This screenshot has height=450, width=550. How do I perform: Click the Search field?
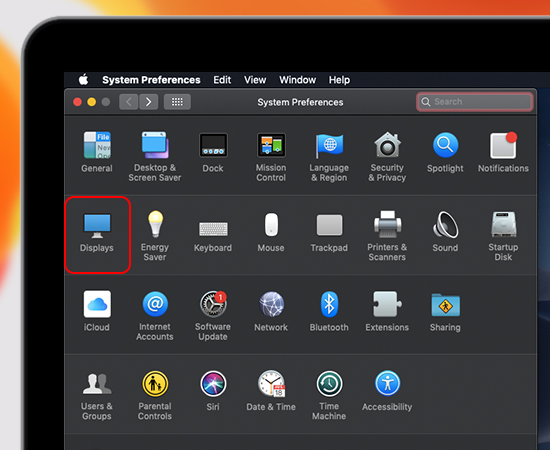pos(475,102)
